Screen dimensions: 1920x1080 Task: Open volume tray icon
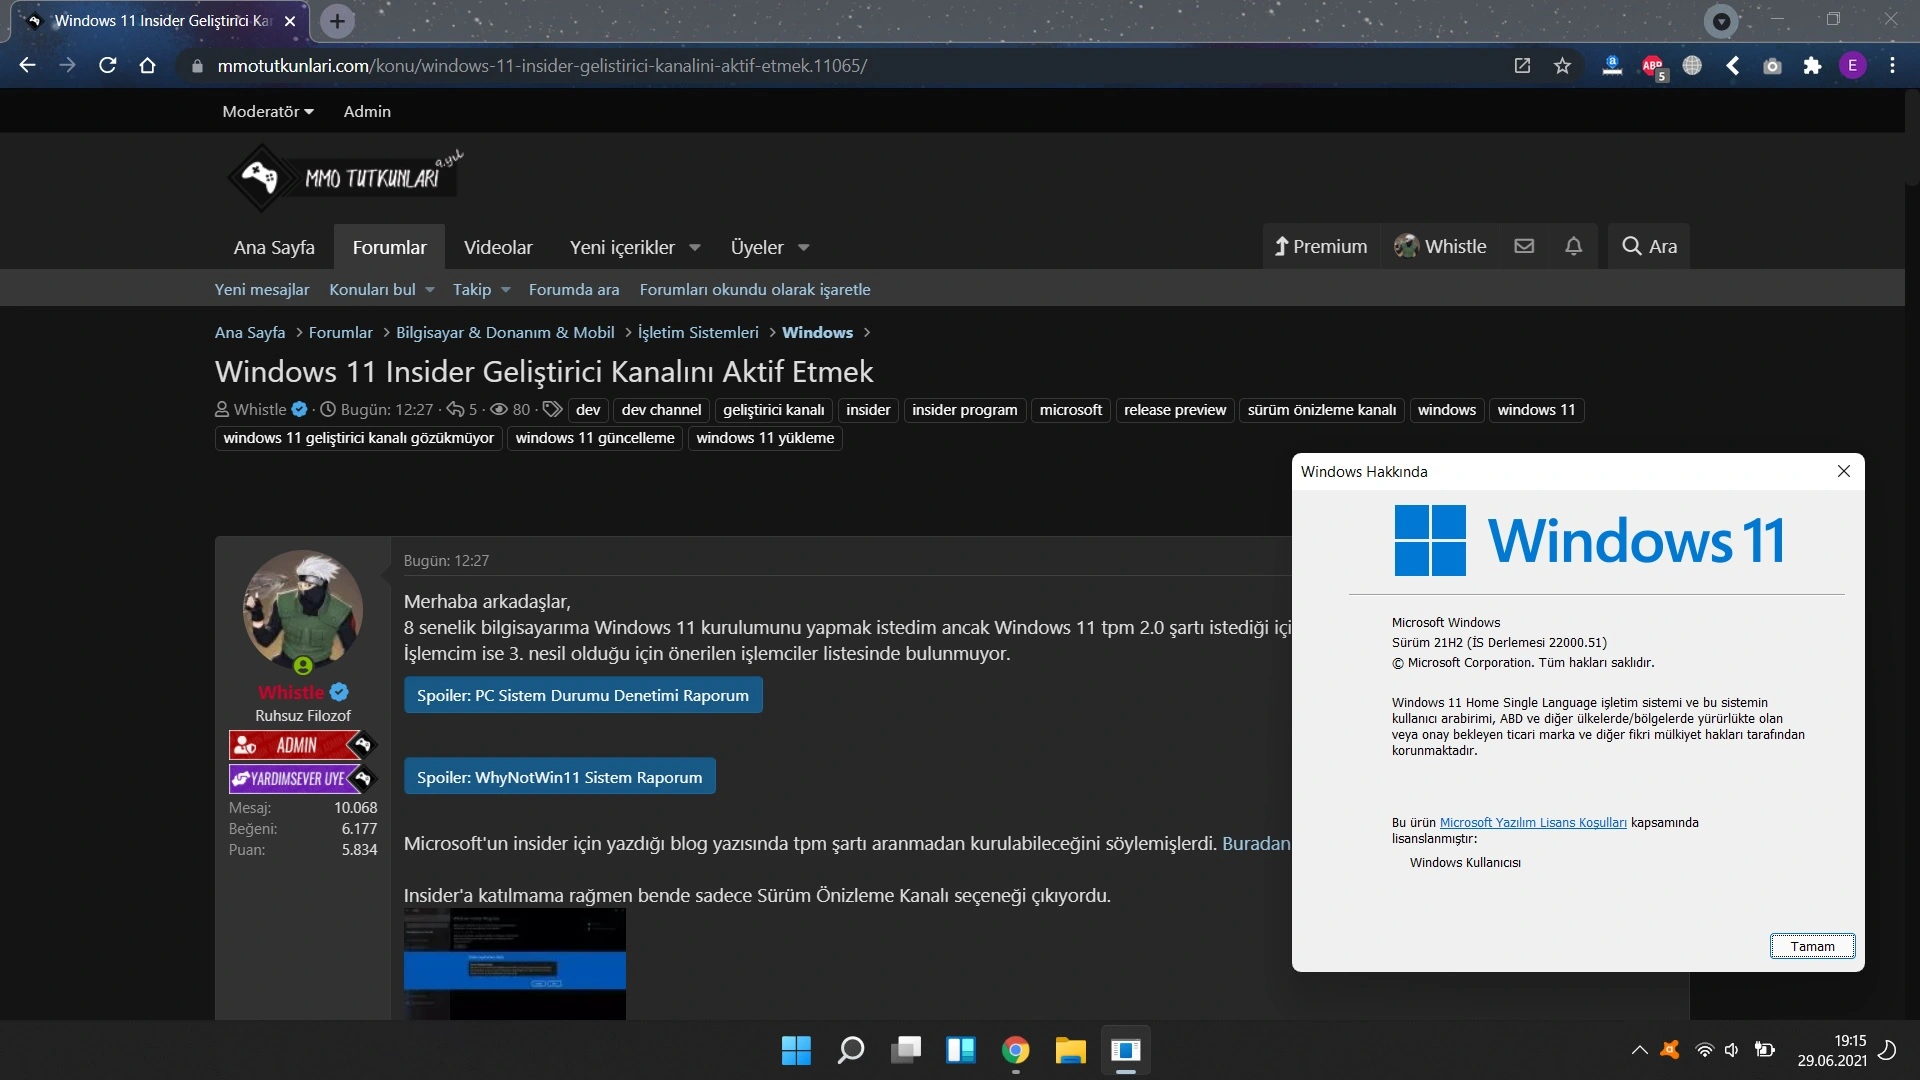[x=1731, y=1050]
